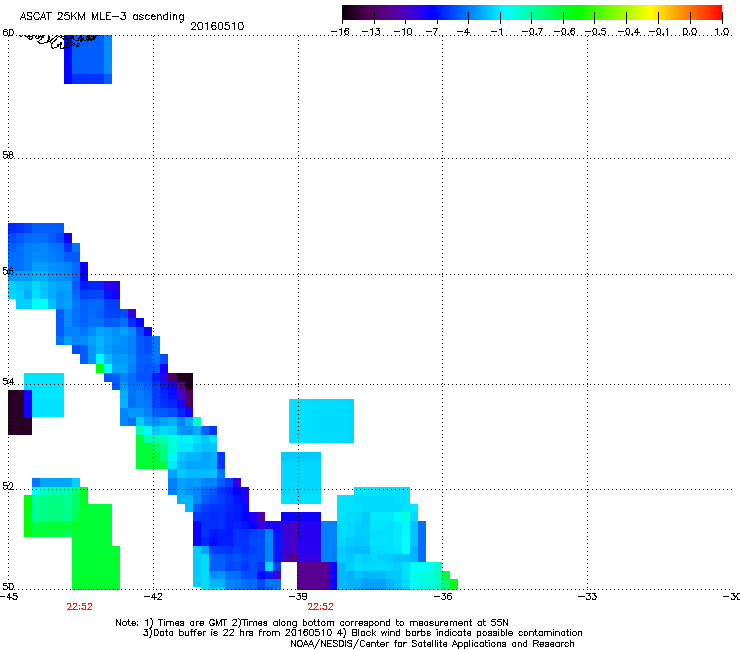Click the color scale label "-1"
The width and height of the screenshot is (740, 650).
click(x=497, y=32)
